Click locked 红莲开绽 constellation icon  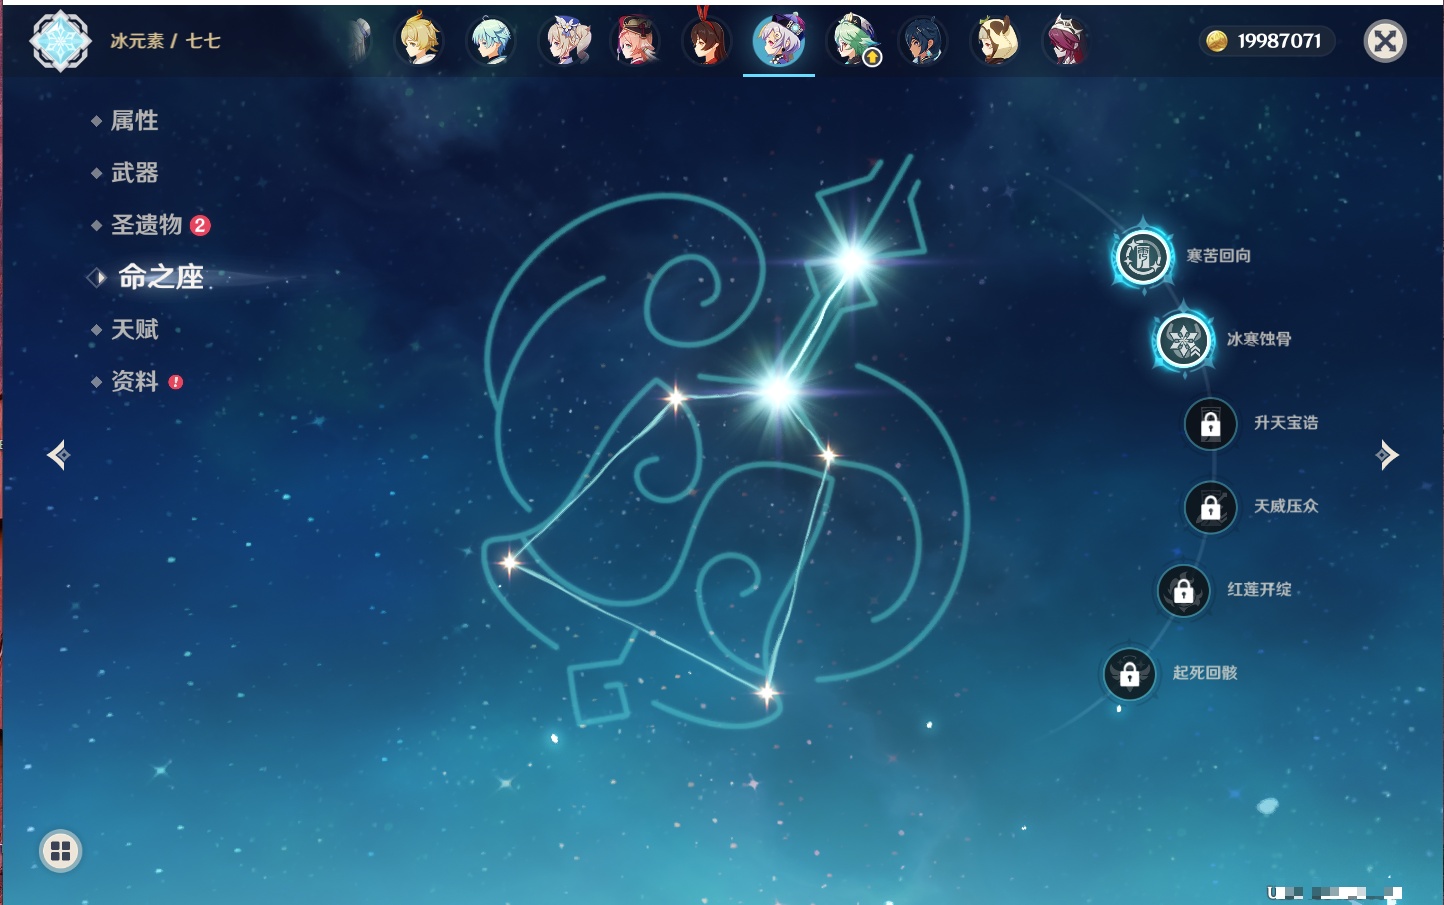click(1184, 591)
